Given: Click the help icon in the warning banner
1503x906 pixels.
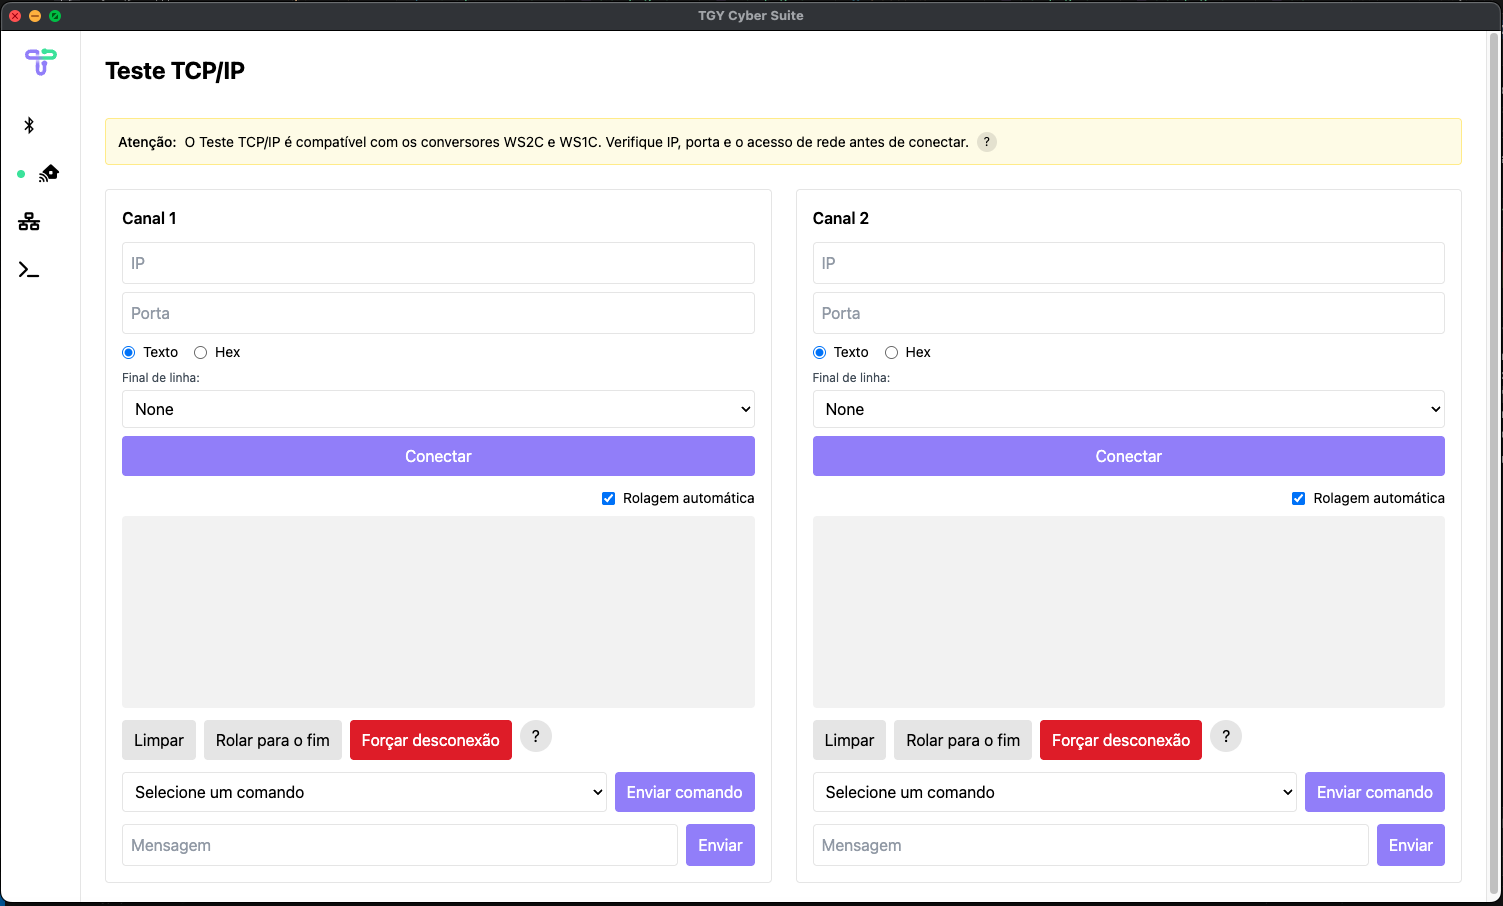Looking at the screenshot, I should [x=986, y=142].
